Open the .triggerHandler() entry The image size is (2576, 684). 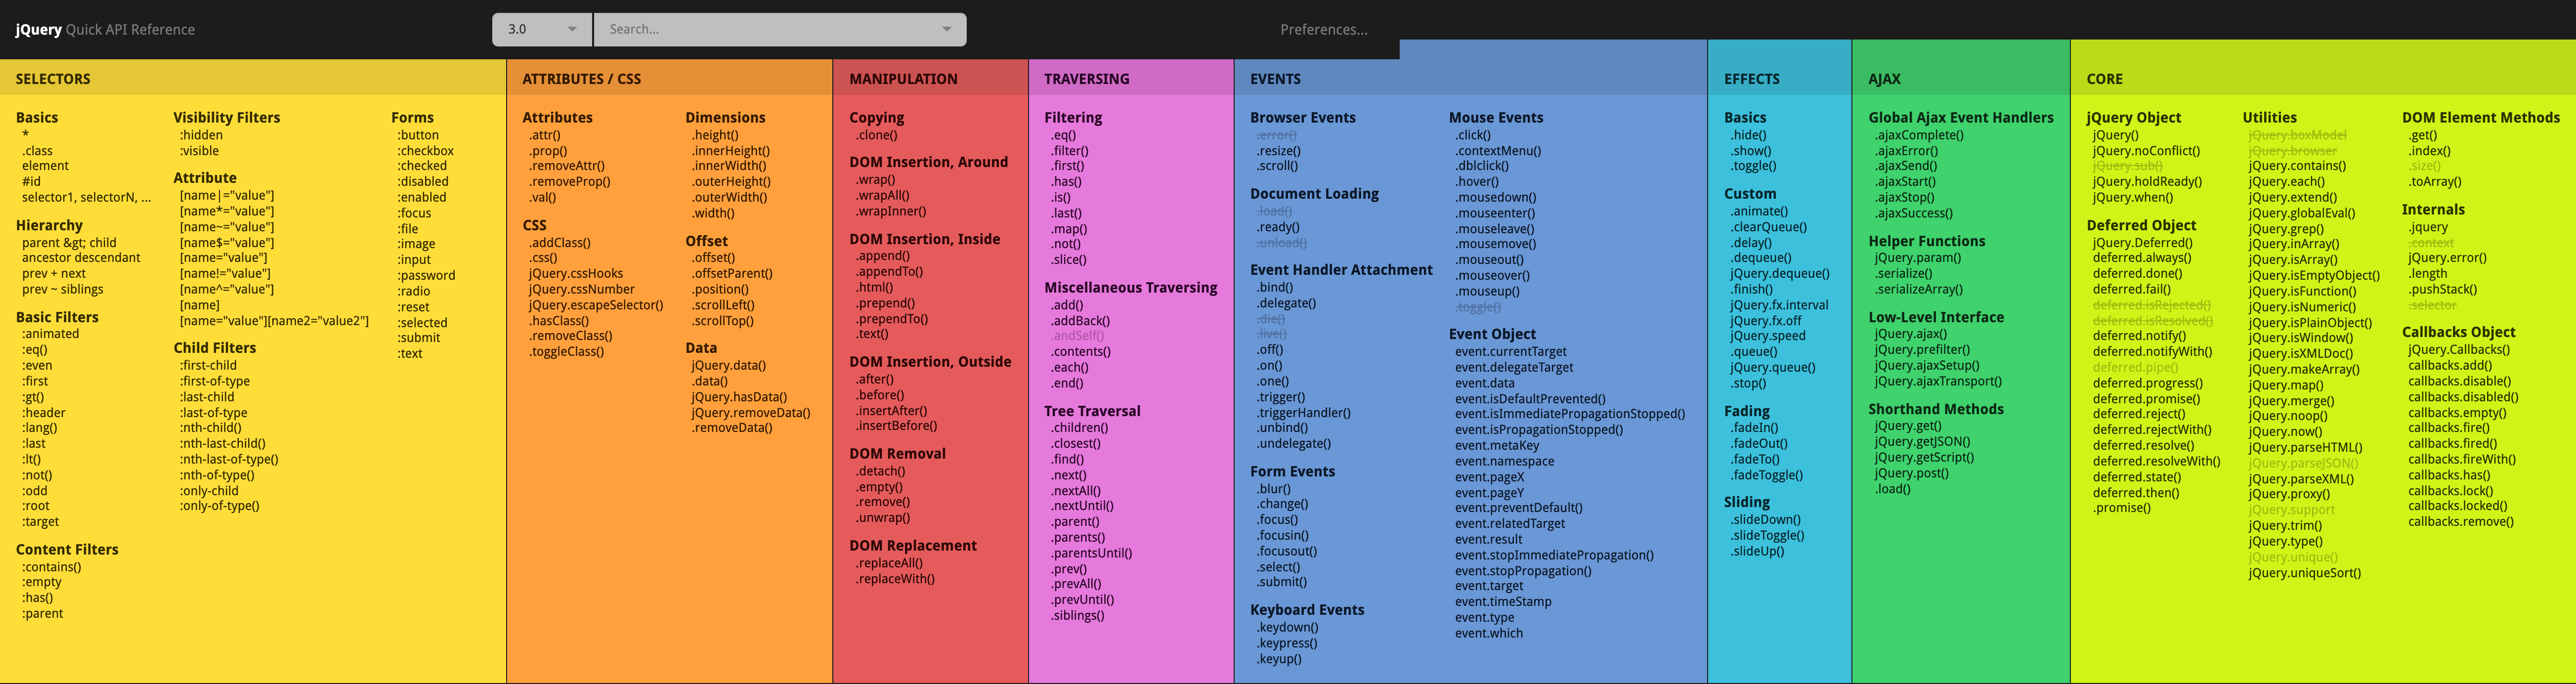(x=1303, y=413)
